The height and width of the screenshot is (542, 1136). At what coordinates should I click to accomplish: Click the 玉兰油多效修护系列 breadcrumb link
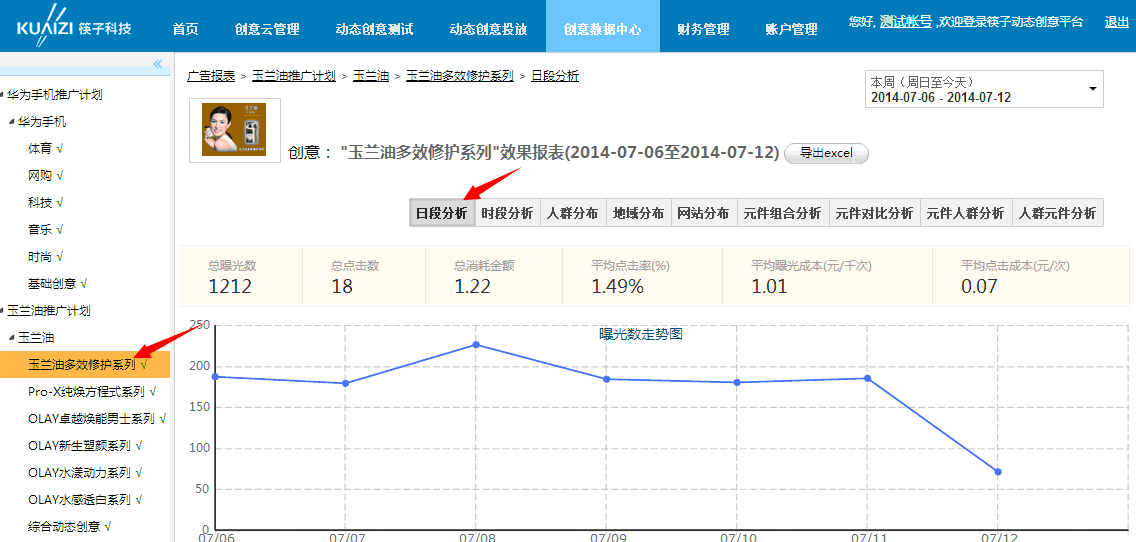coord(460,75)
